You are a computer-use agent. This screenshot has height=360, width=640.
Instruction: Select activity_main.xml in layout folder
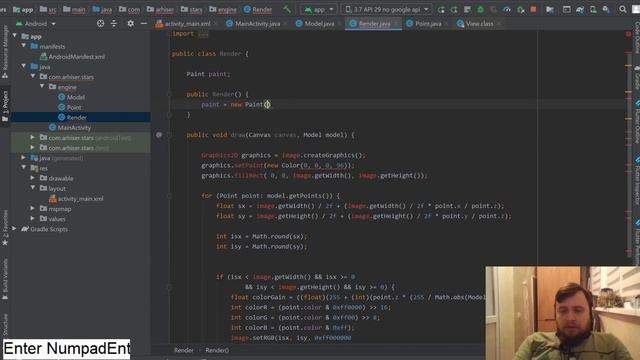coord(76,199)
